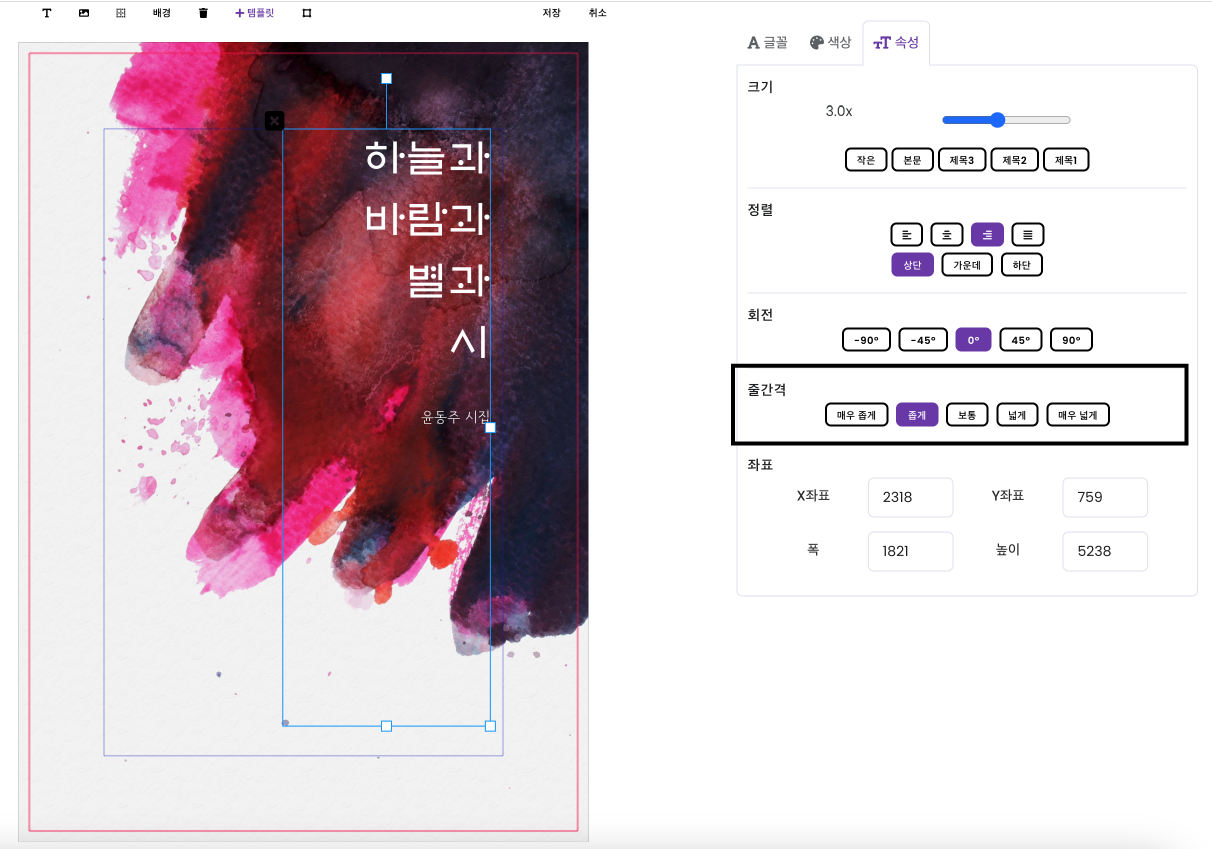The image size is (1212, 849).
Task: Choose the 제목3 size preset
Action: [x=962, y=160]
